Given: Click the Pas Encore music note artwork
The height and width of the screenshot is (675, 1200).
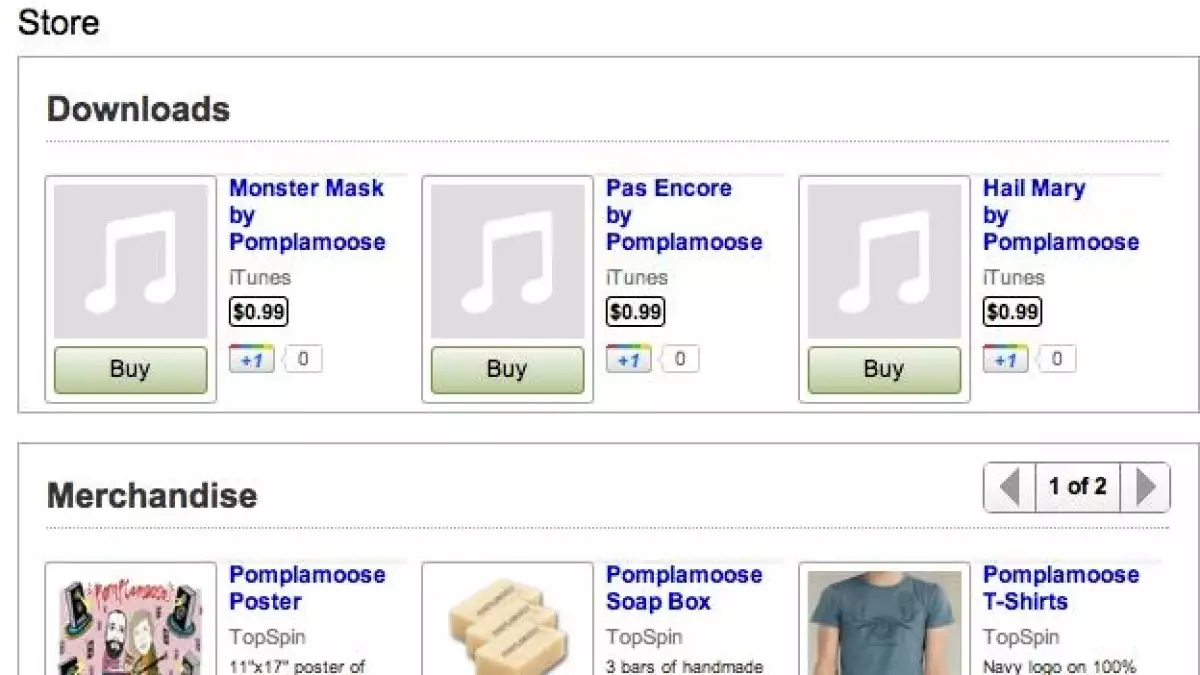Looking at the screenshot, I should (x=507, y=262).
